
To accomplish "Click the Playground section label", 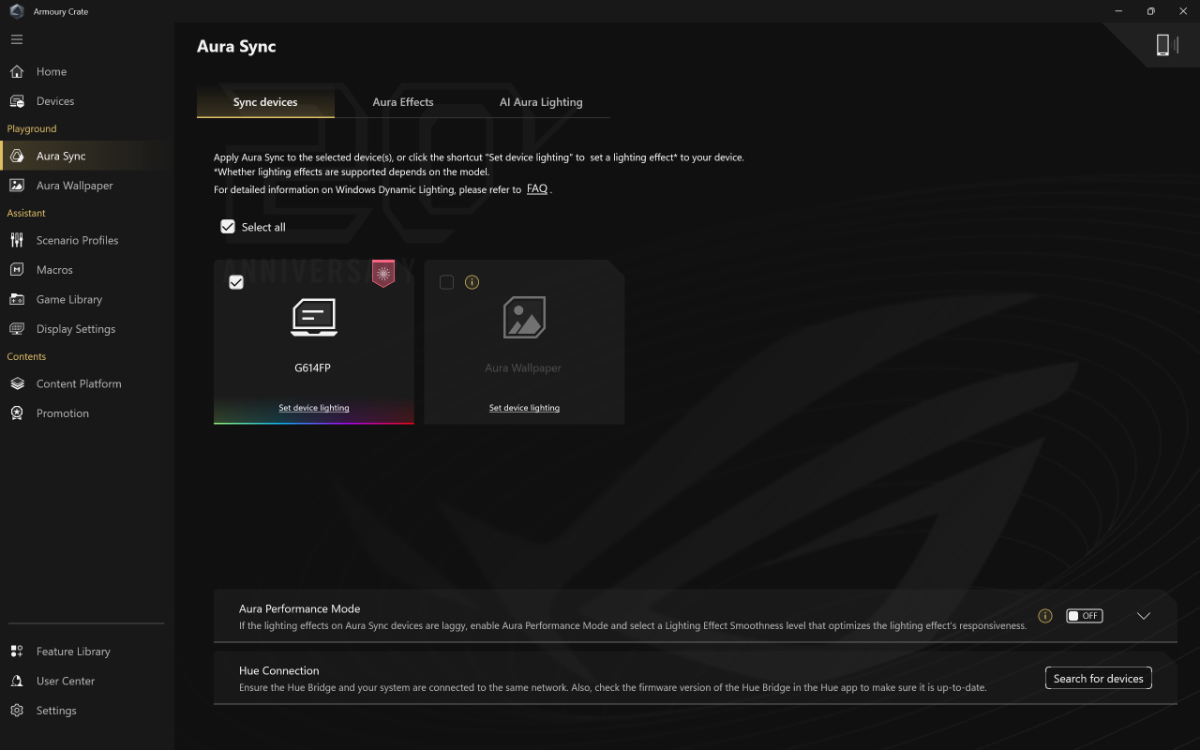I will point(32,129).
